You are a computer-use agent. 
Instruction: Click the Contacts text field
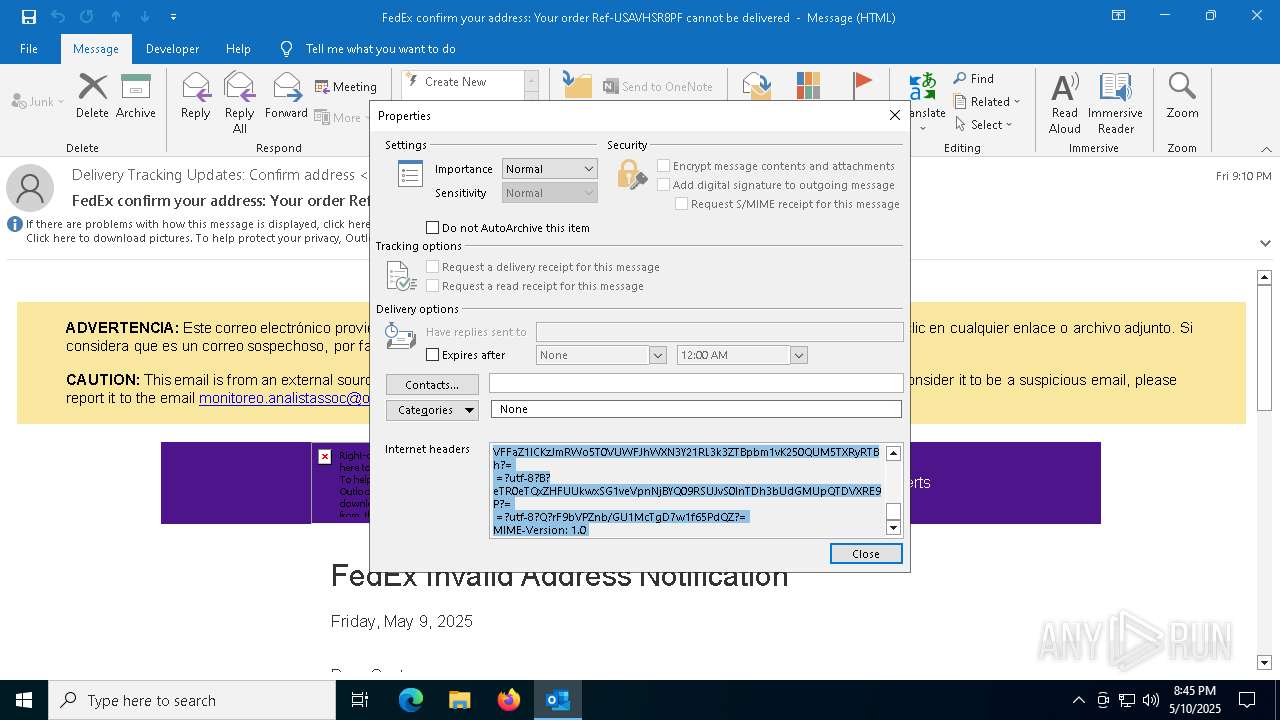point(696,384)
